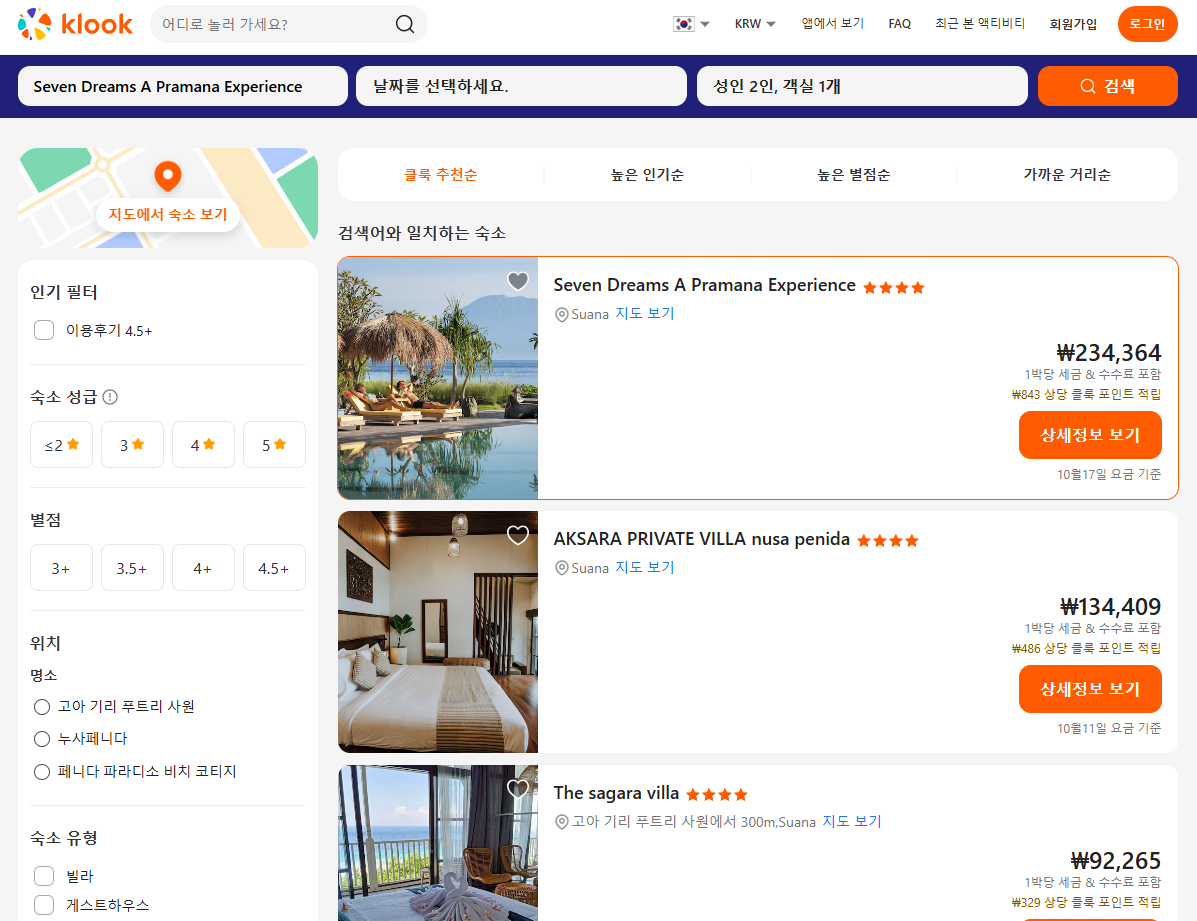The image size is (1197, 921).
Task: Favorite The sagara villa heart icon
Action: click(518, 789)
